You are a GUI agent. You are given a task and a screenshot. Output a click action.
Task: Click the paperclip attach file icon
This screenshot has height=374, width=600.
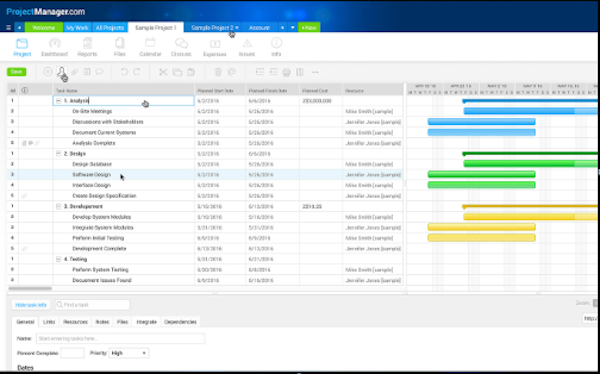pyautogui.click(x=75, y=72)
